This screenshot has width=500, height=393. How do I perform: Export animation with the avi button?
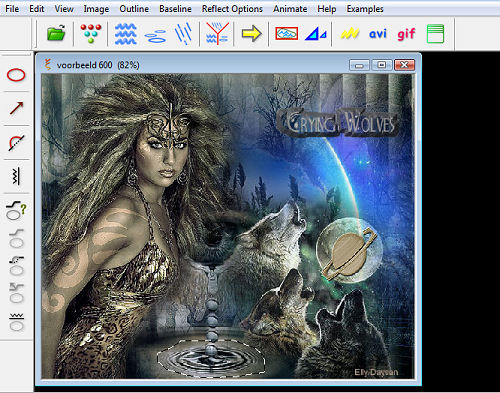click(x=378, y=34)
